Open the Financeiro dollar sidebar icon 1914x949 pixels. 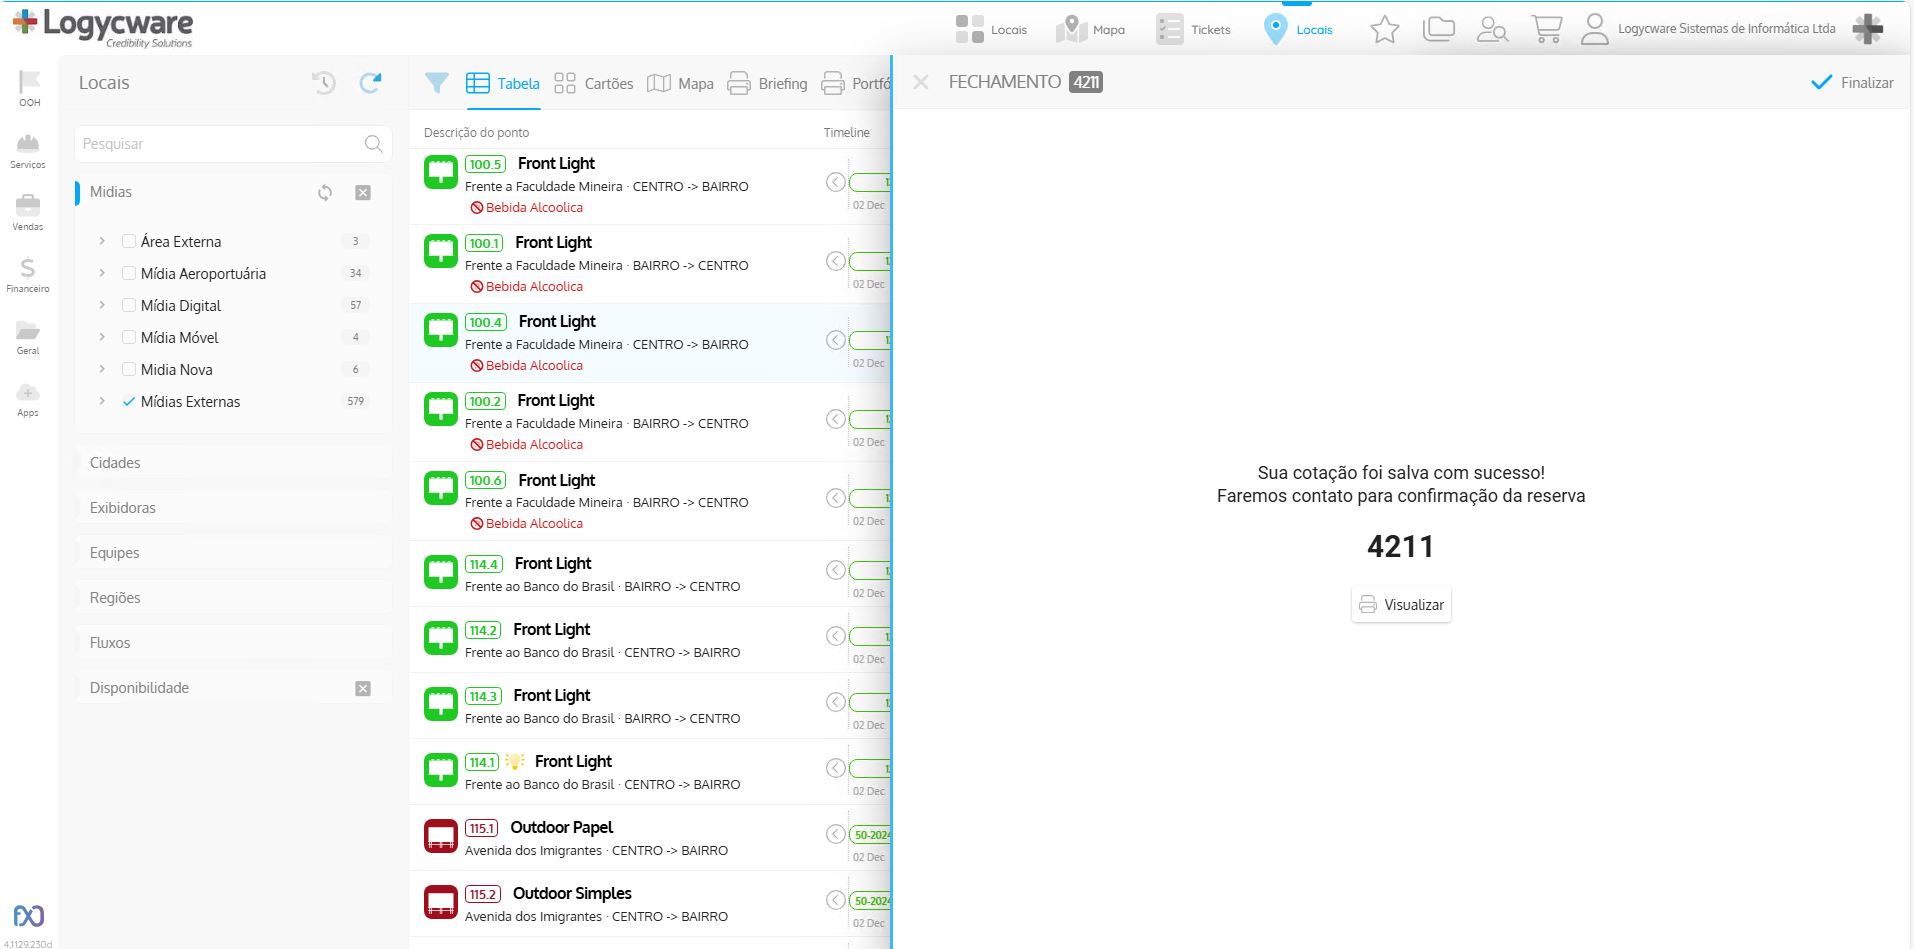pos(28,274)
